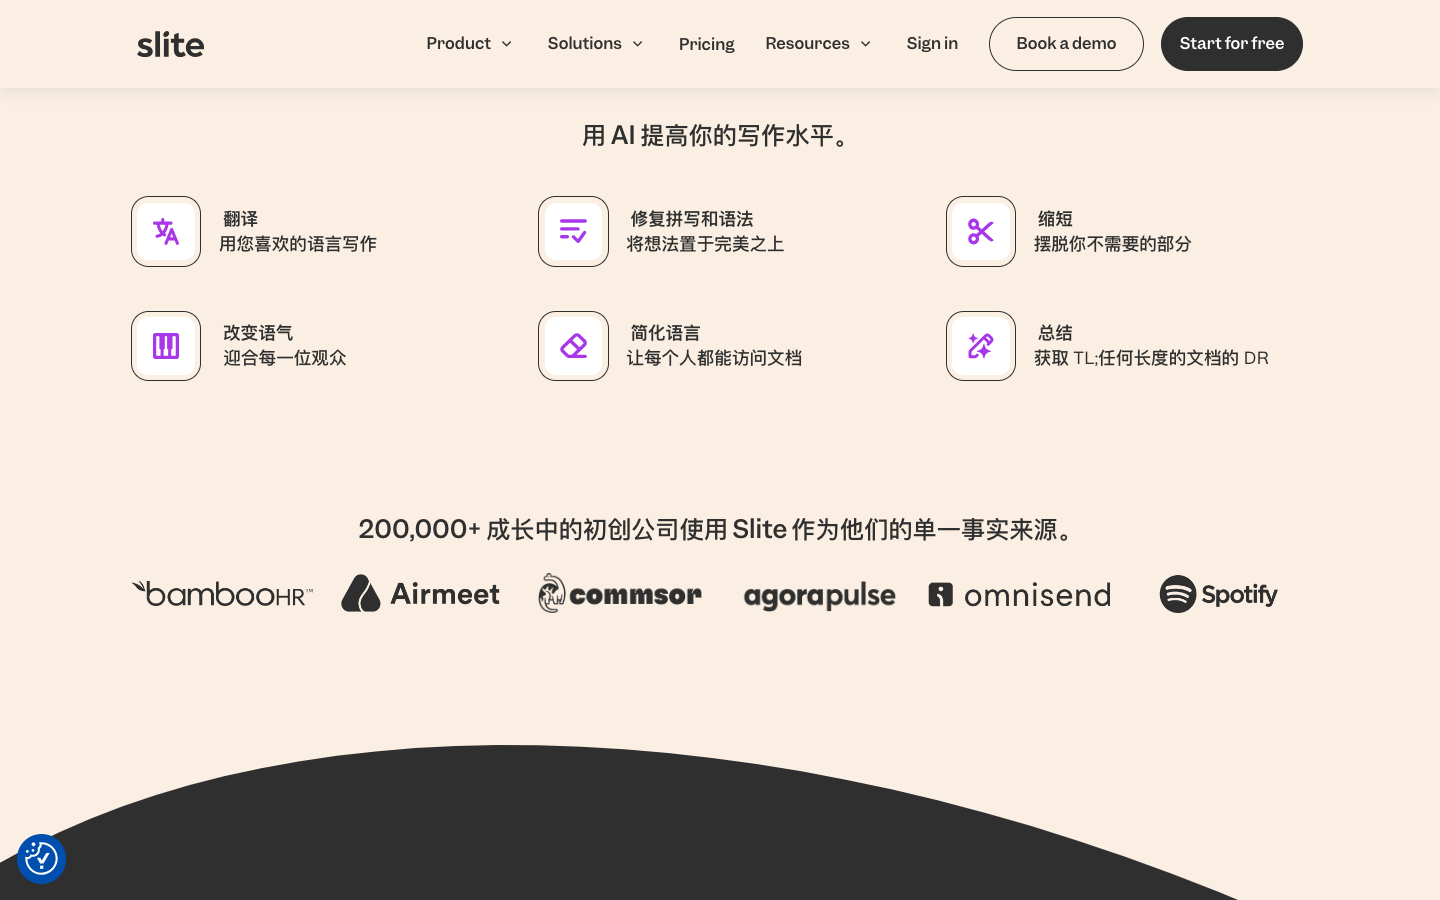Click the eraser simplify language icon
The width and height of the screenshot is (1440, 900).
tap(573, 346)
